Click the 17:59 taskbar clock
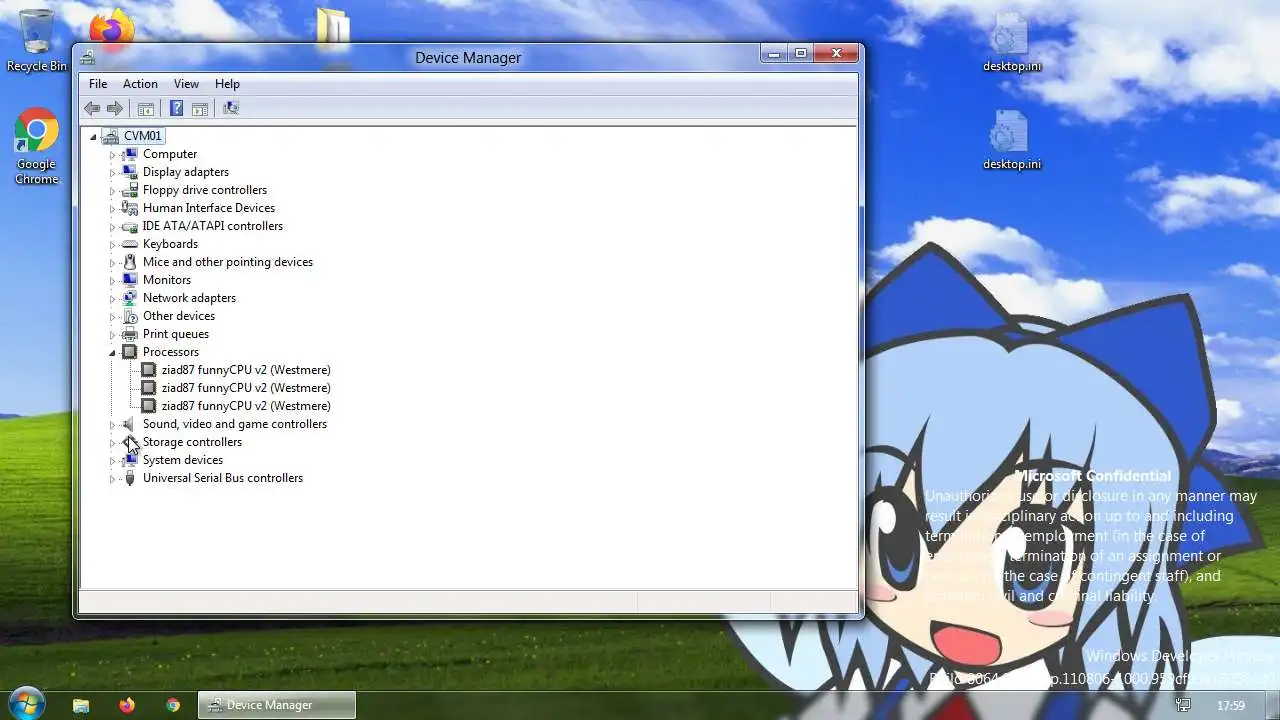This screenshot has width=1280, height=720. pyautogui.click(x=1230, y=705)
